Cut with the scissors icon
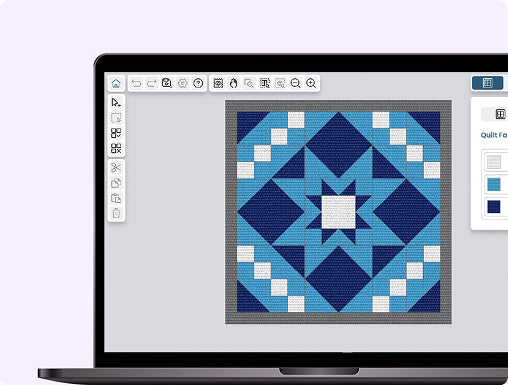This screenshot has height=385, width=508. point(116,168)
